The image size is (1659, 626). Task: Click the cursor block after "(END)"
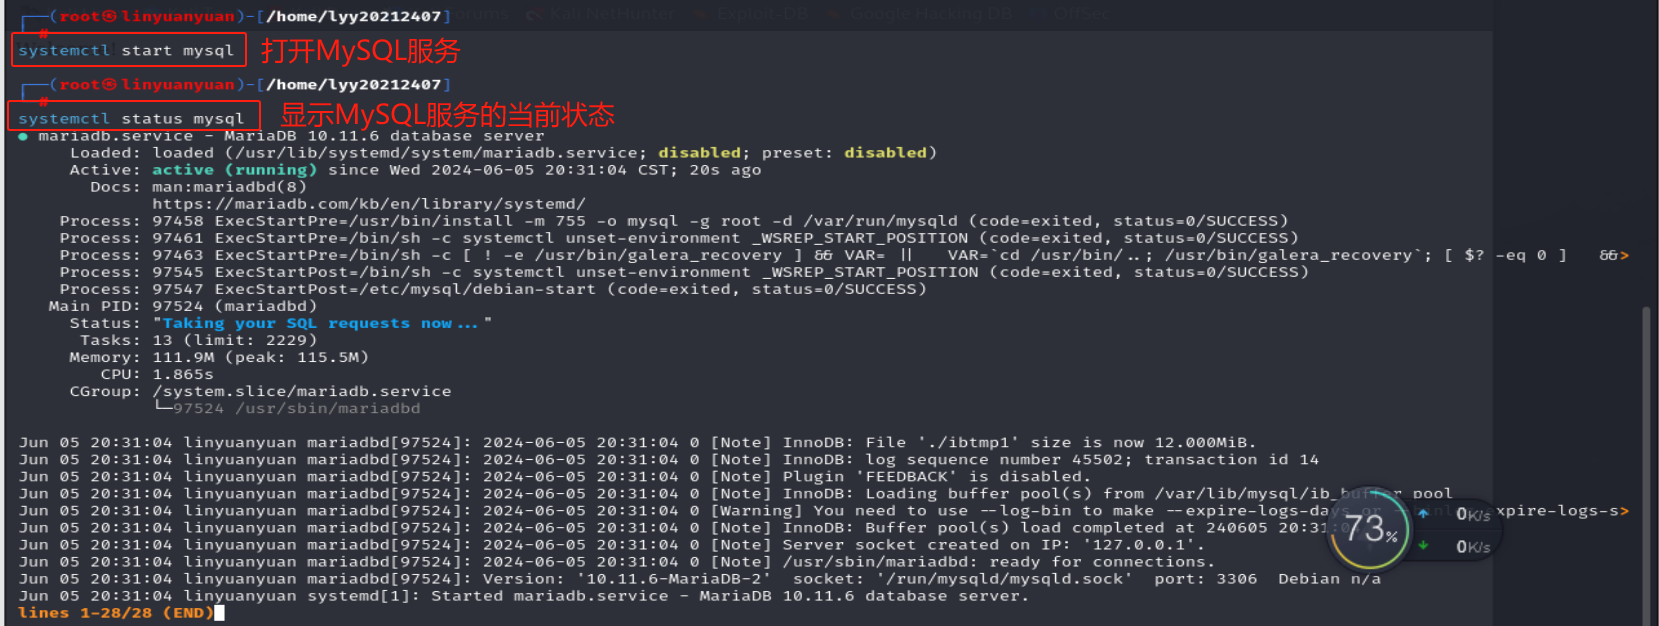click(x=219, y=613)
